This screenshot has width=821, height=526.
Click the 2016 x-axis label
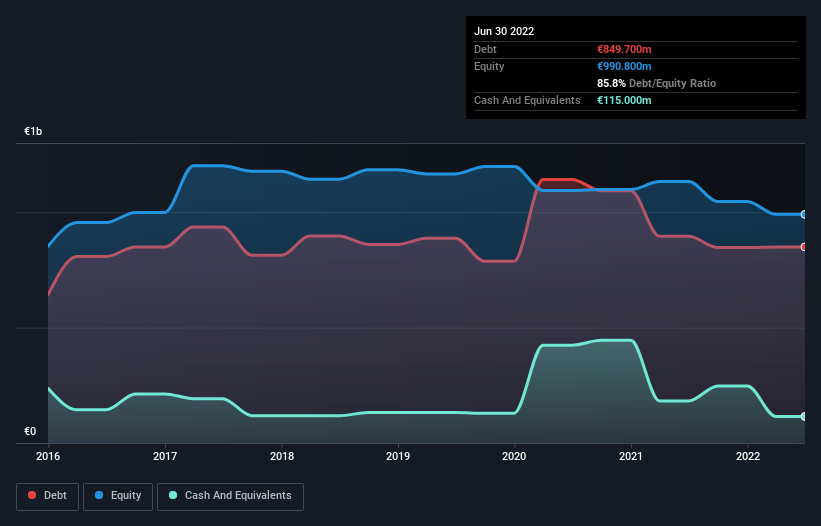point(48,456)
